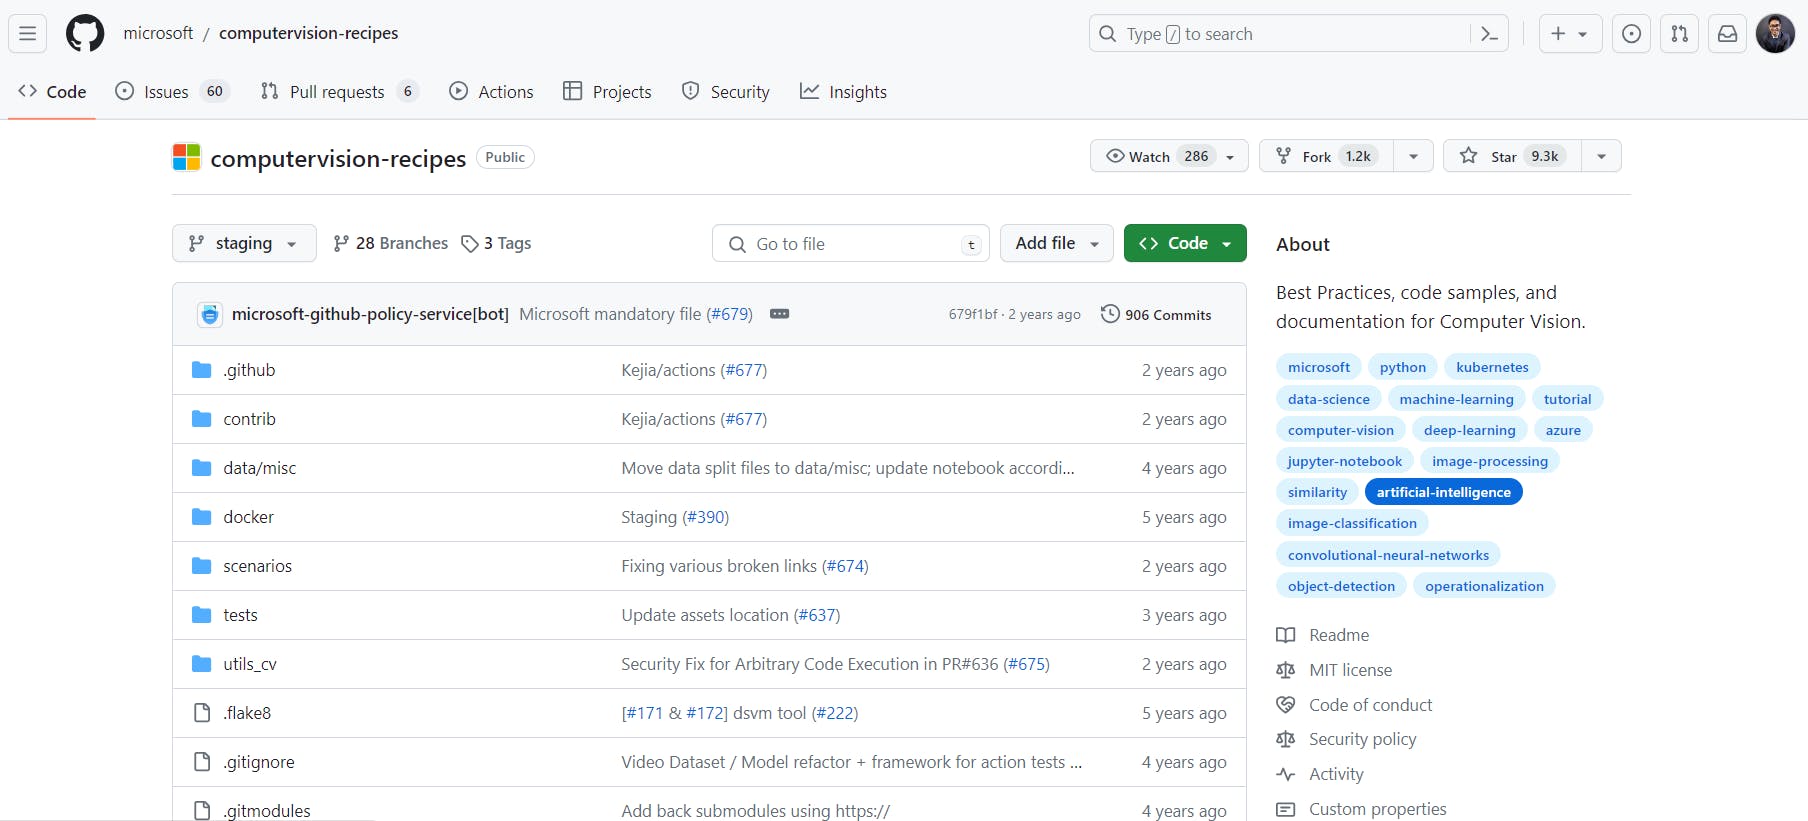Viewport: 1808px width, 821px height.
Task: Open the user profile avatar
Action: (1775, 34)
